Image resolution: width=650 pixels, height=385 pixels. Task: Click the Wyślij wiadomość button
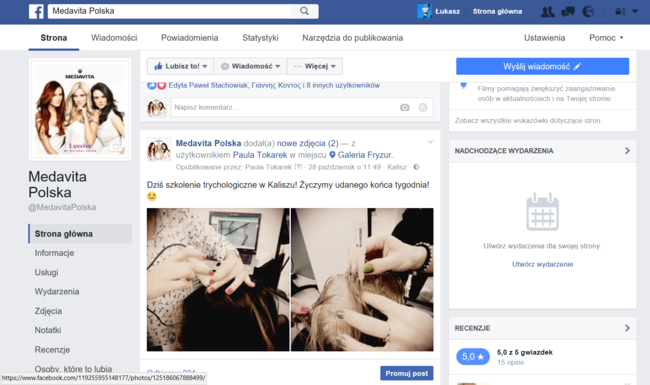(x=542, y=66)
